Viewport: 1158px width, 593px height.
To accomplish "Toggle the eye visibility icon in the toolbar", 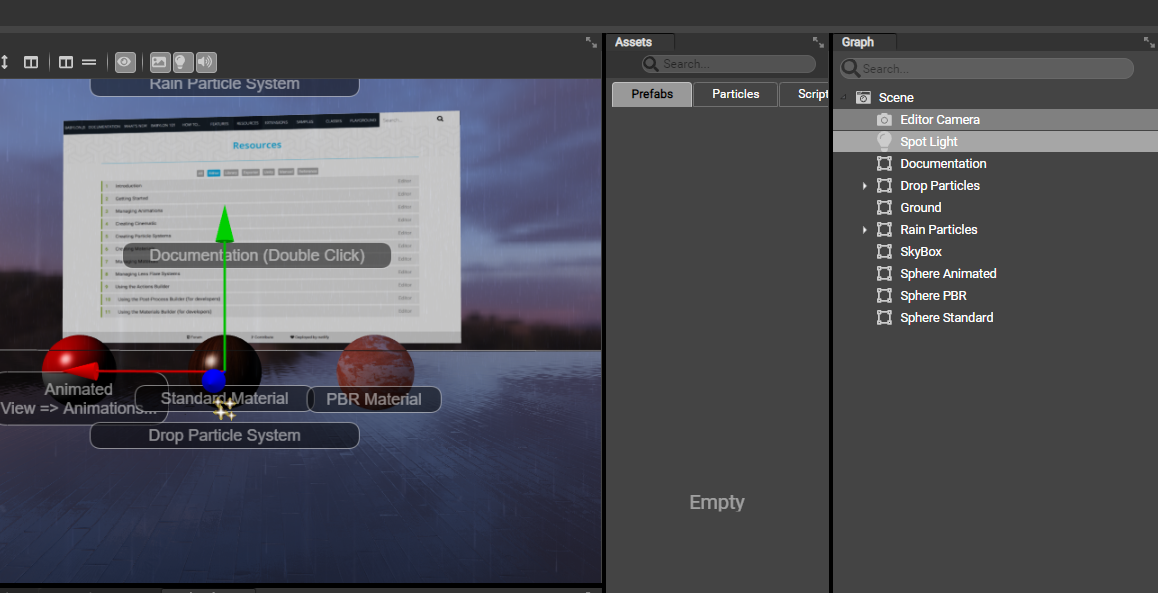I will pos(124,62).
